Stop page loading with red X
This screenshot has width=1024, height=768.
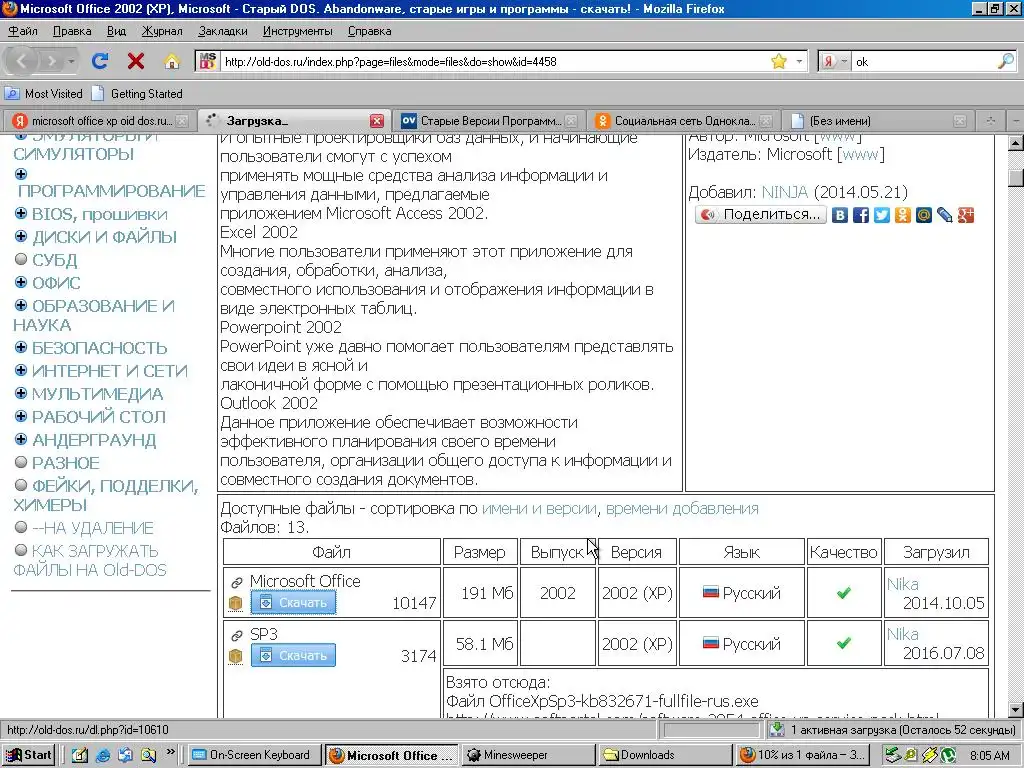(136, 61)
